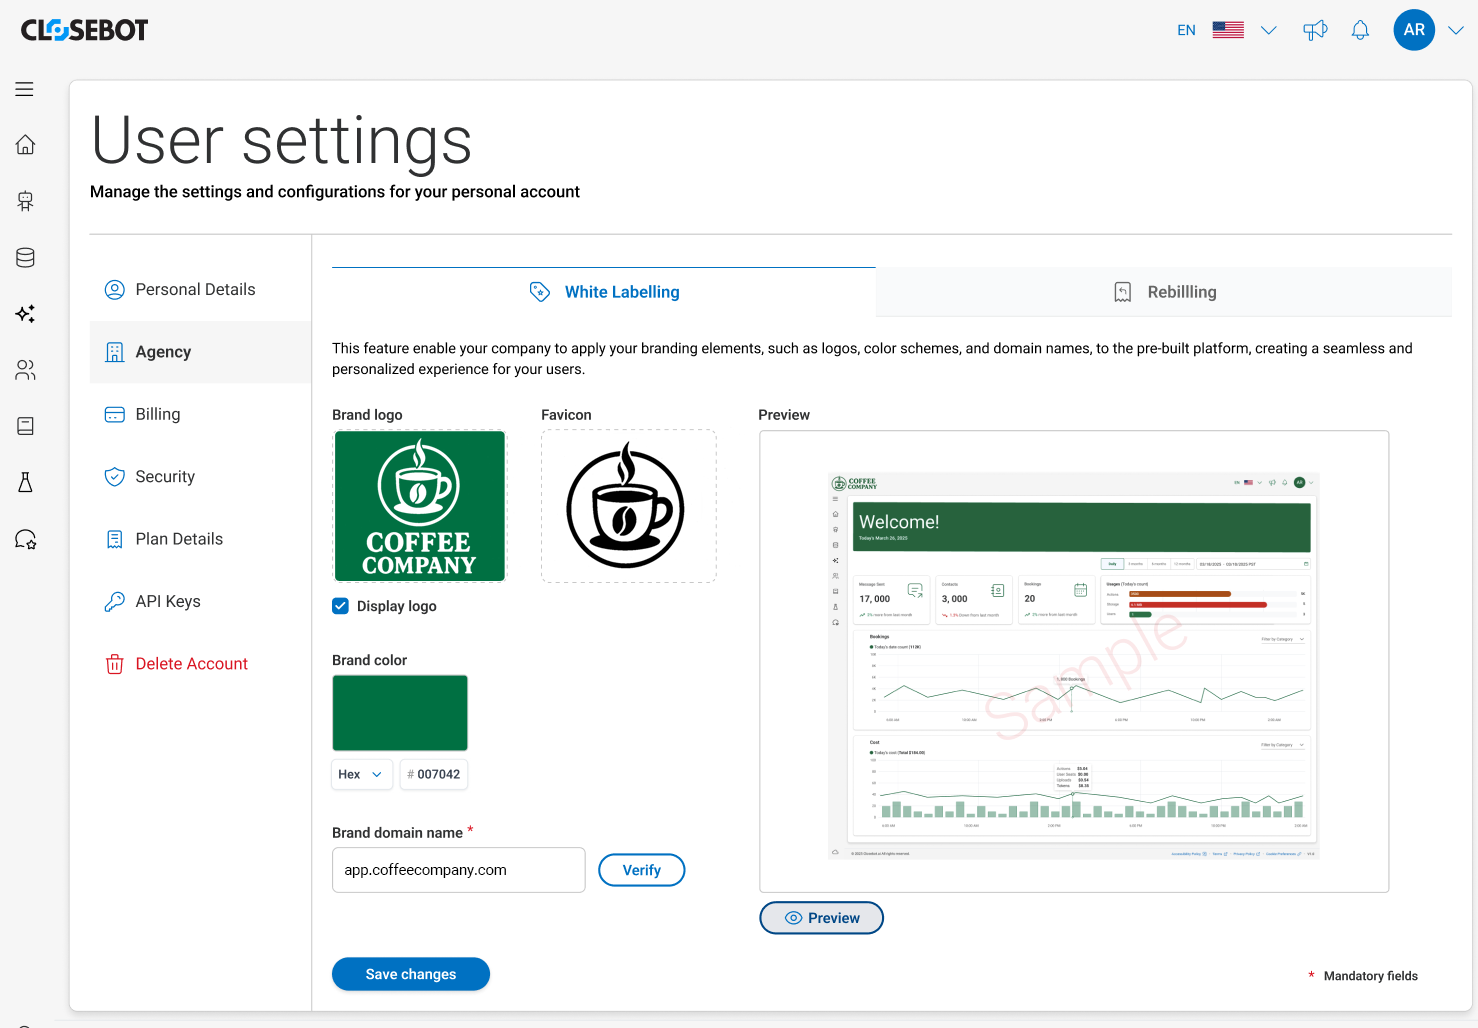Image resolution: width=1478 pixels, height=1028 pixels.
Task: Click the Security shield icon
Action: [115, 477]
